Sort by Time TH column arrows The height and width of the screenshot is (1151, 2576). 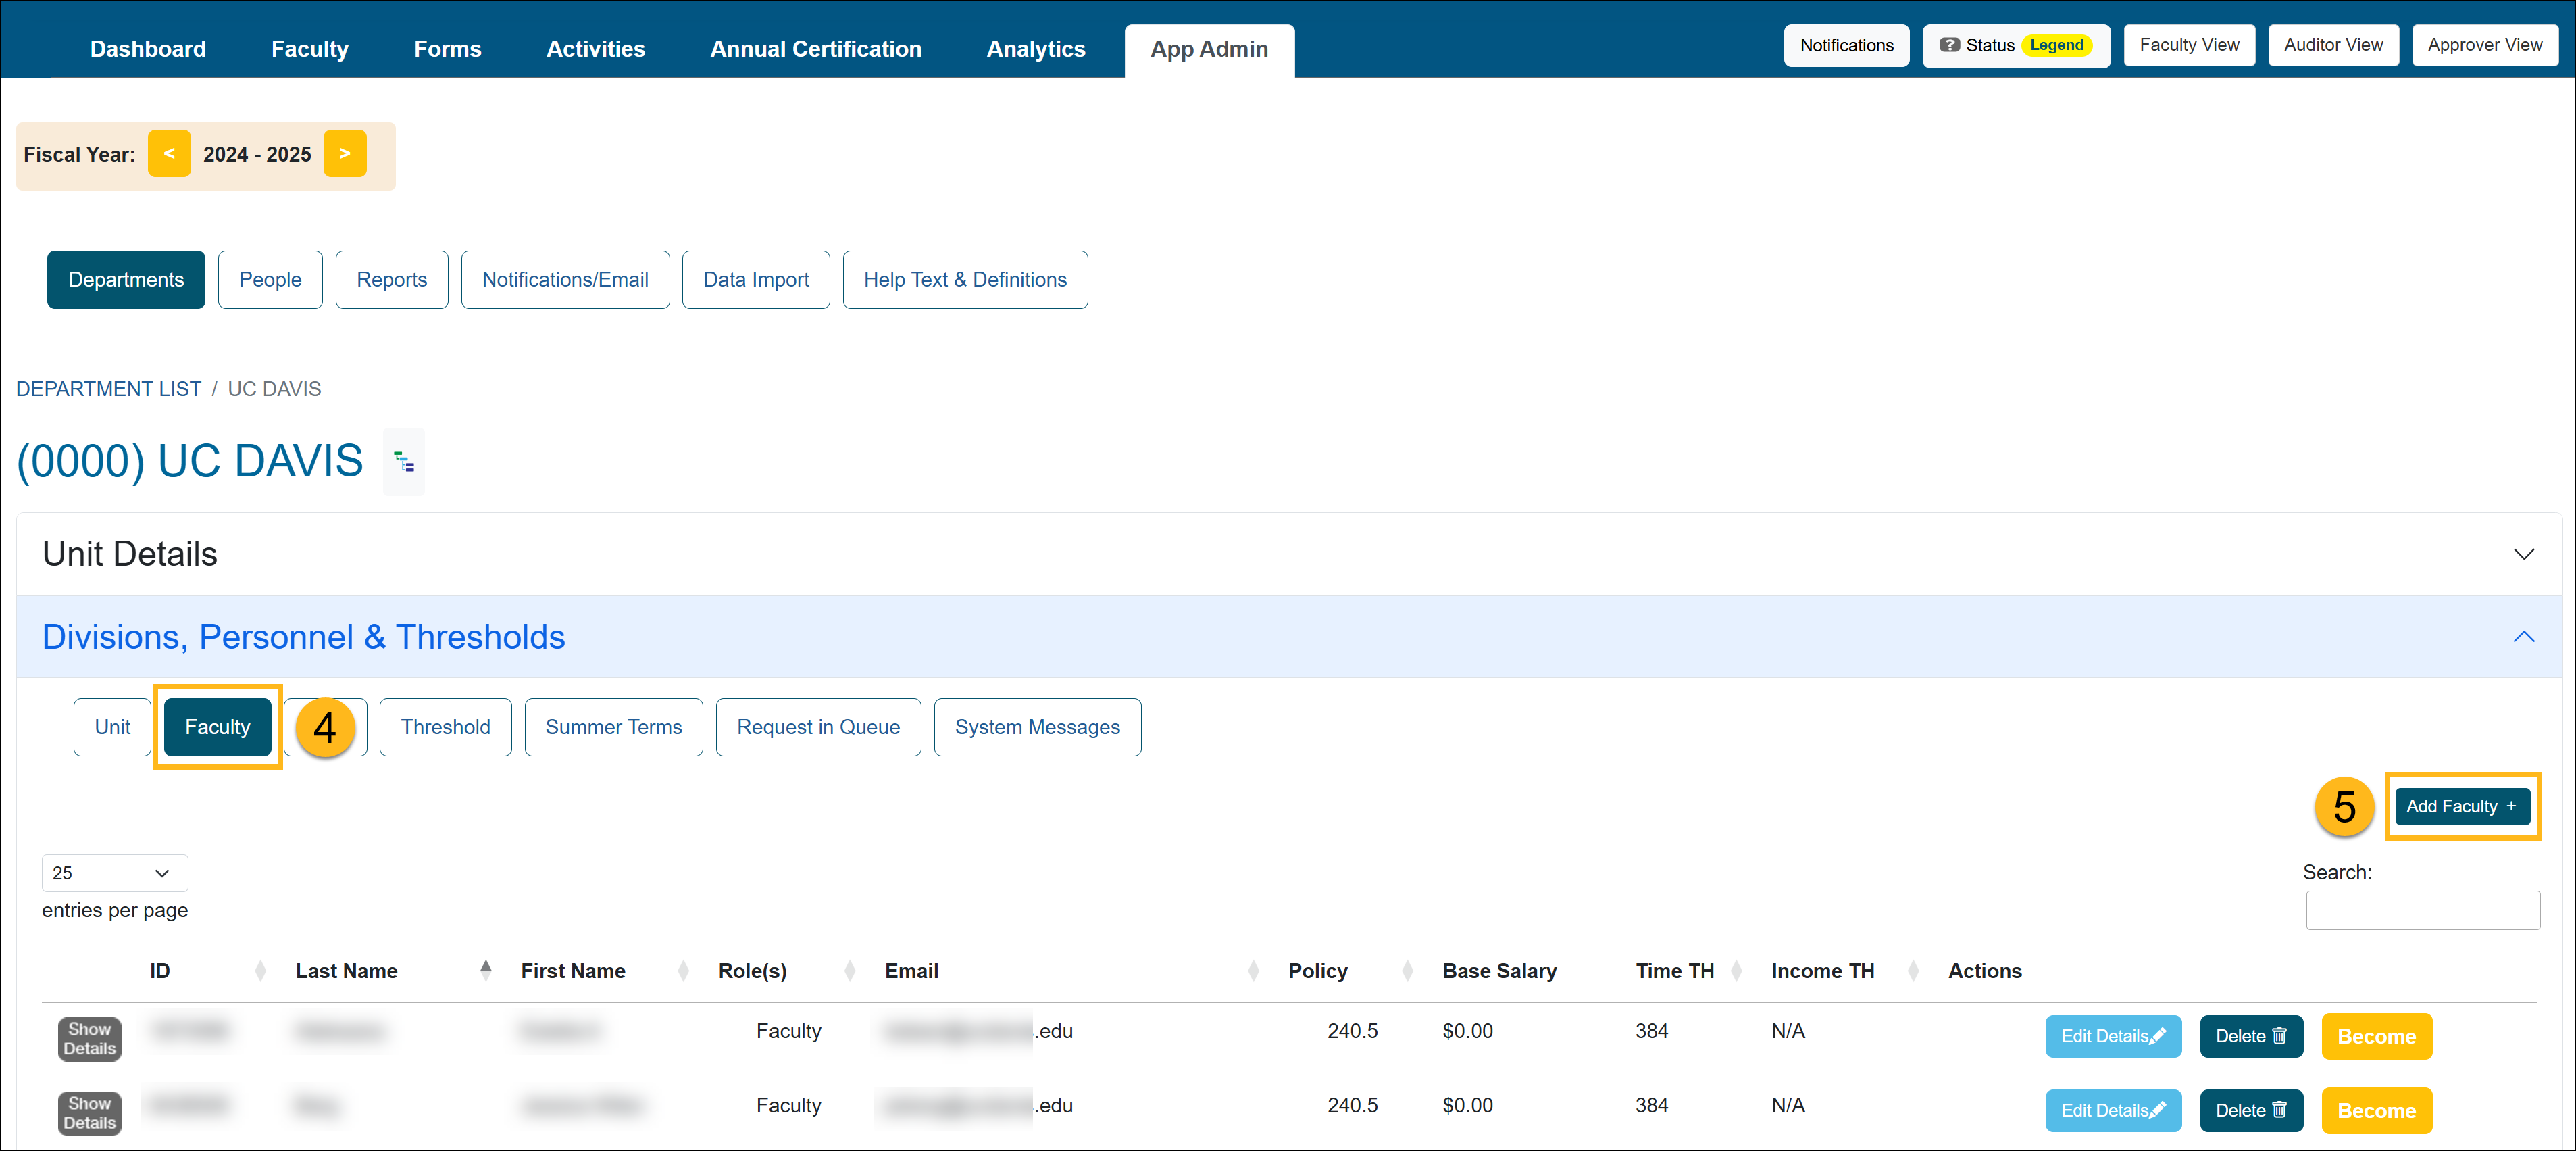(1736, 971)
